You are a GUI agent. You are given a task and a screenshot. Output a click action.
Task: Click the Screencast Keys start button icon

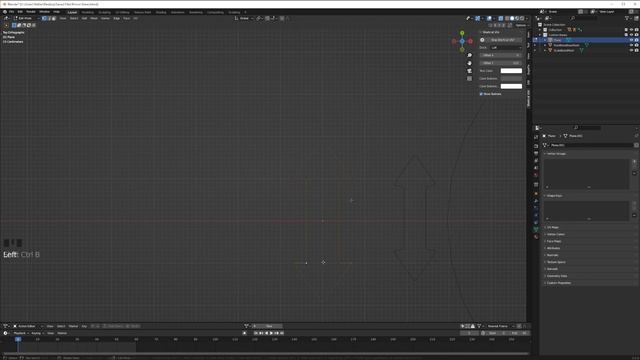pos(482,40)
